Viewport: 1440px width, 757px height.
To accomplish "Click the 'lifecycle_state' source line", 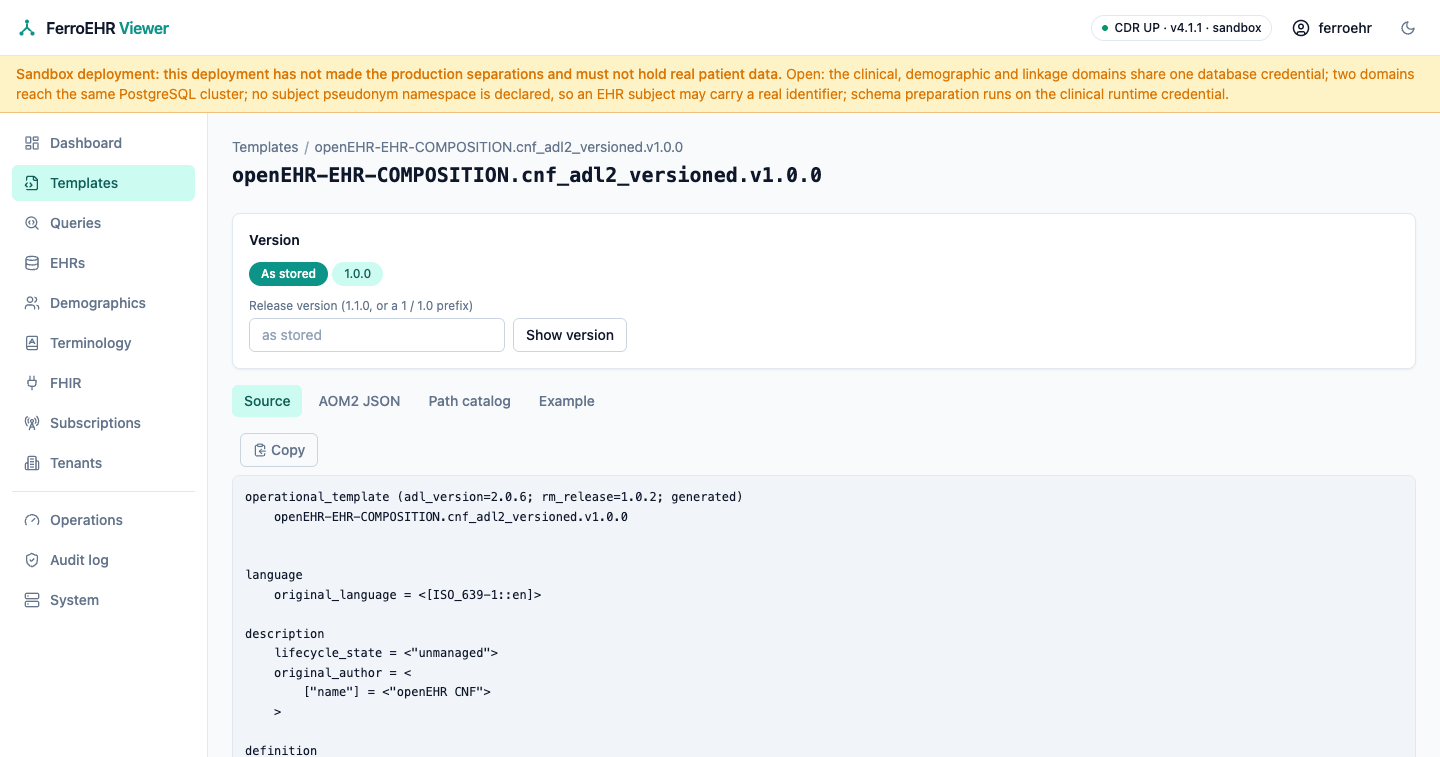I will coord(386,653).
